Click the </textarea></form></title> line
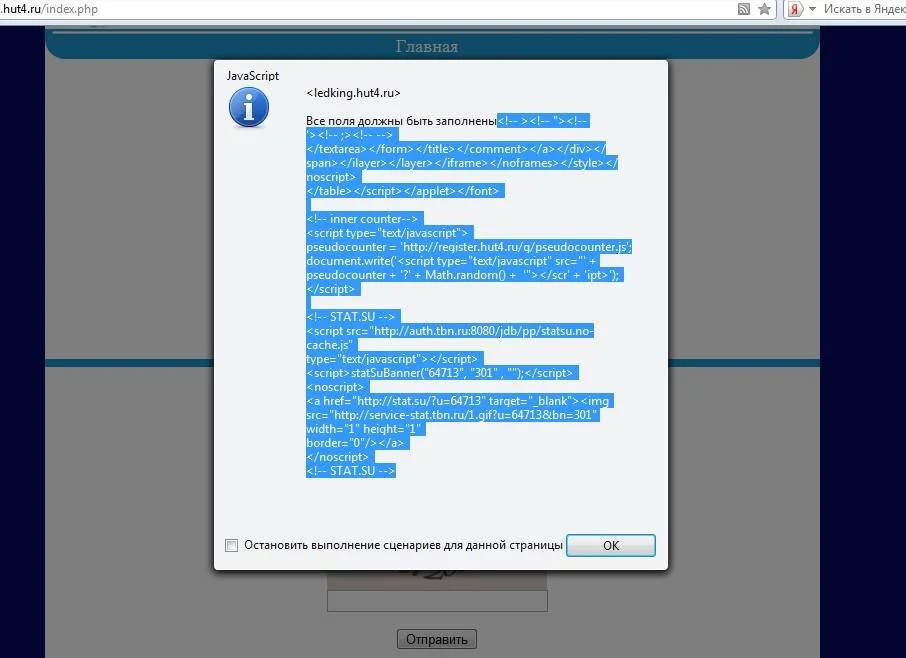 (x=456, y=149)
